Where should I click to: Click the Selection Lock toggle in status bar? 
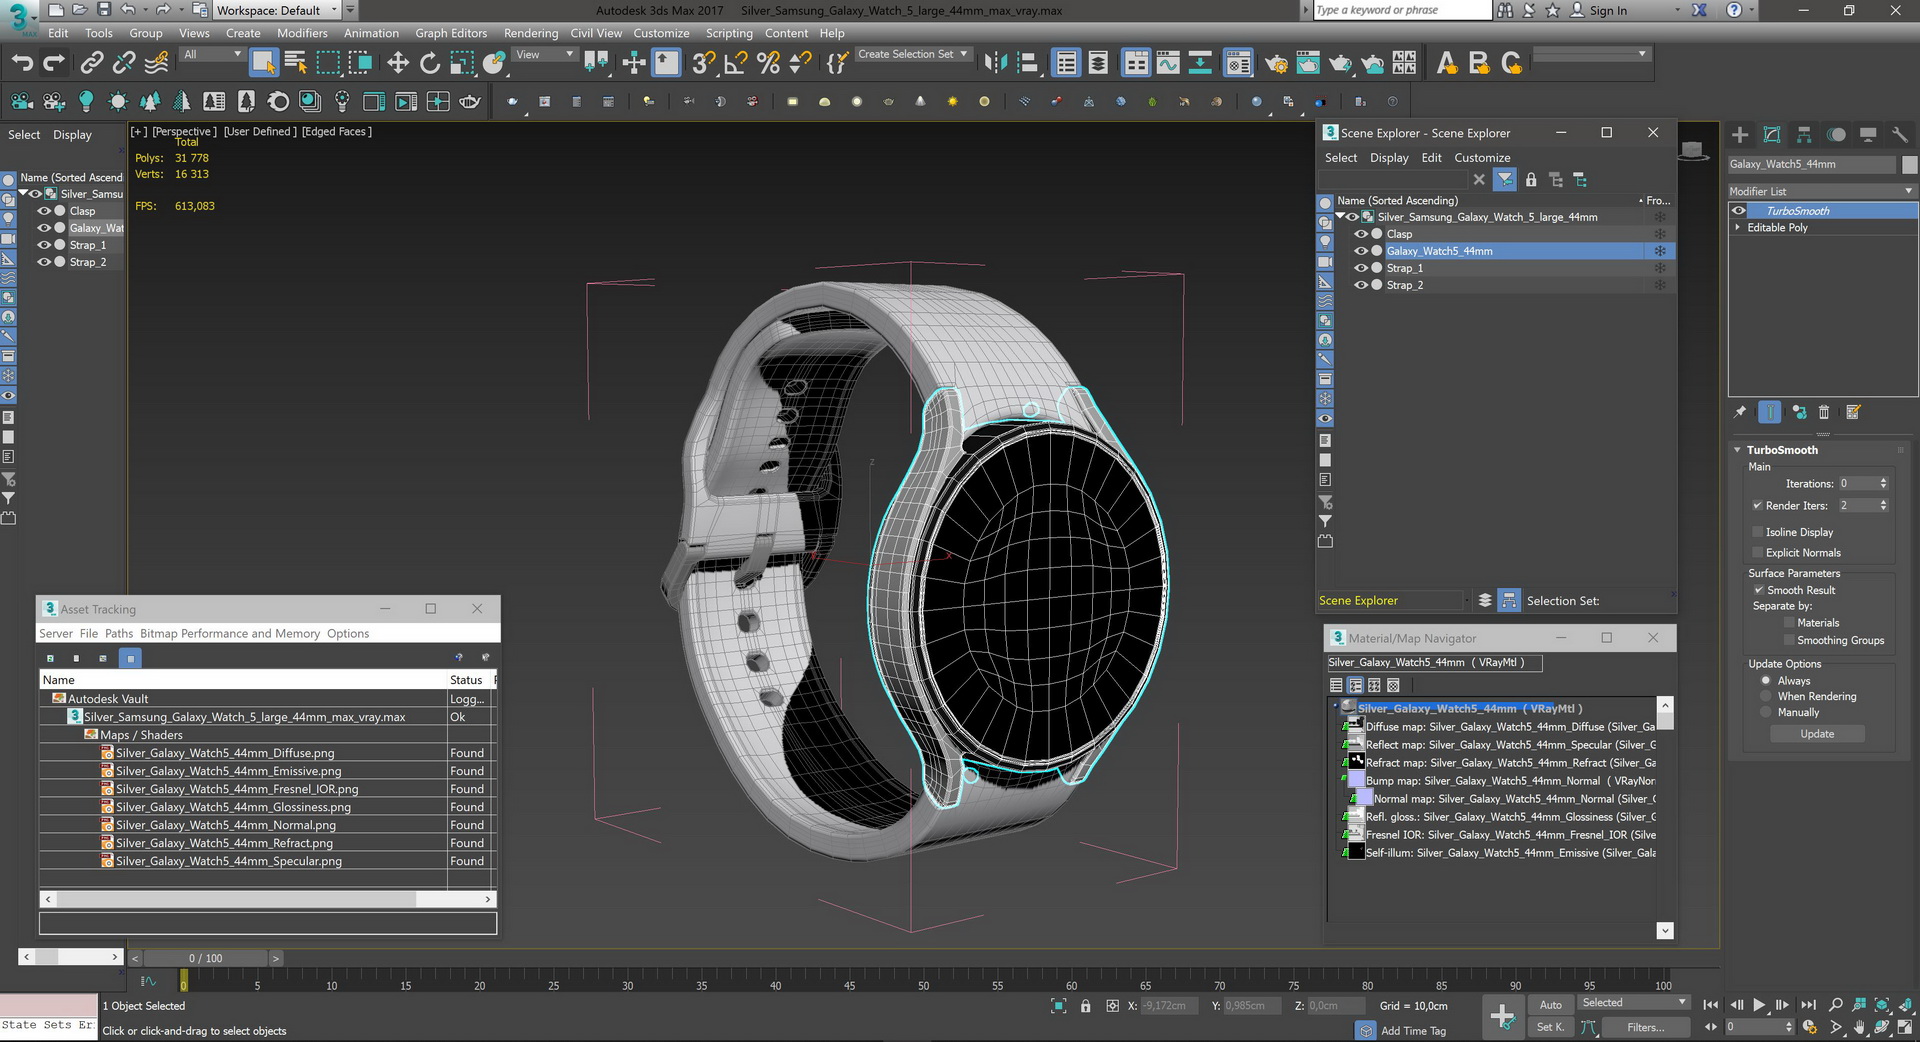(1085, 1006)
